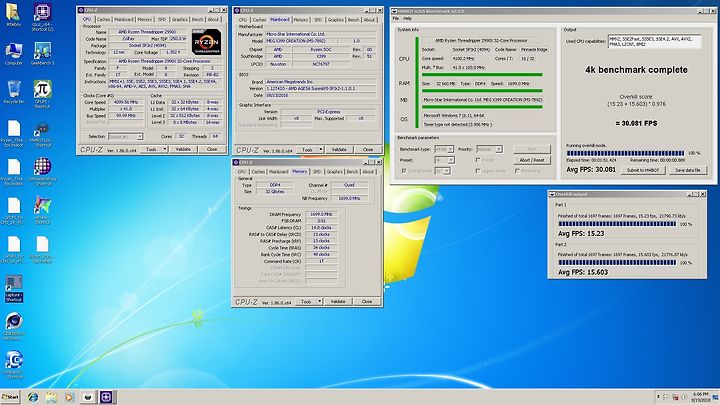Click title icon of CPU-Z Mainboard window
Viewport: 720px width, 405px height.
[x=237, y=10]
